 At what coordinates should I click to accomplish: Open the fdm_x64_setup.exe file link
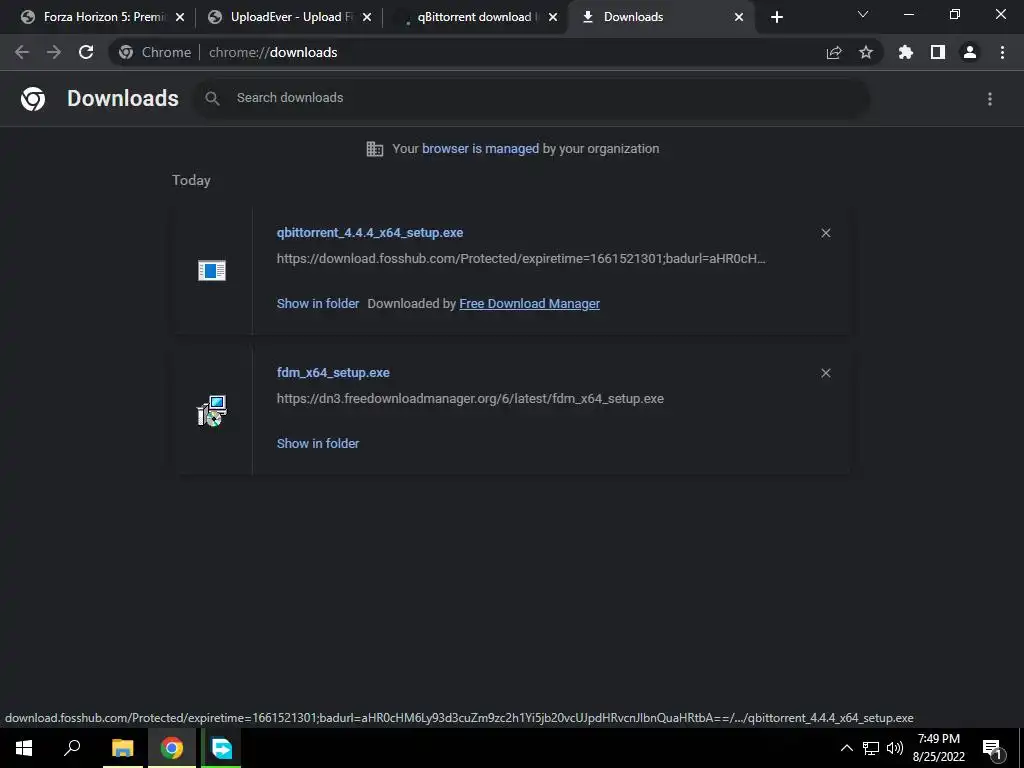tap(333, 373)
